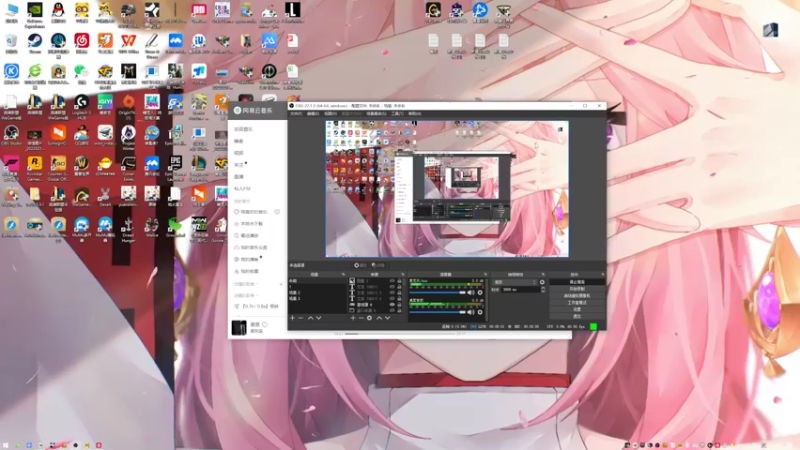Add new playlist plus in NetEase sidebar
The image size is (800, 450).
pyautogui.click(x=281, y=284)
